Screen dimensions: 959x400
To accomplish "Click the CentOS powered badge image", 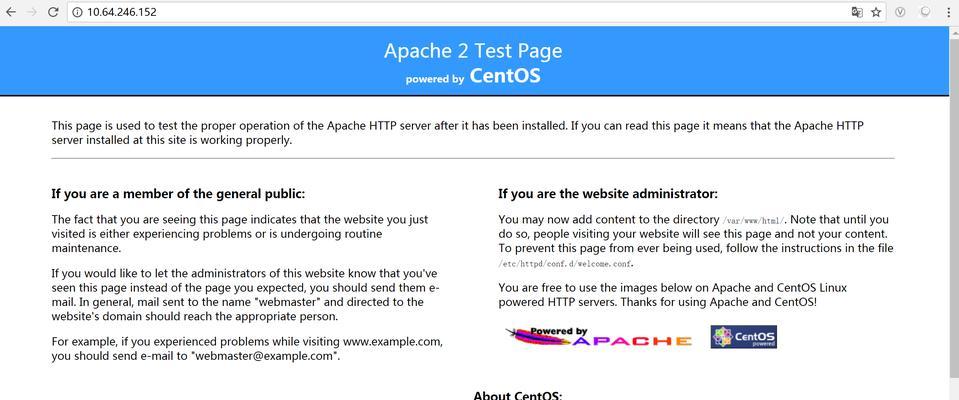I will [744, 337].
